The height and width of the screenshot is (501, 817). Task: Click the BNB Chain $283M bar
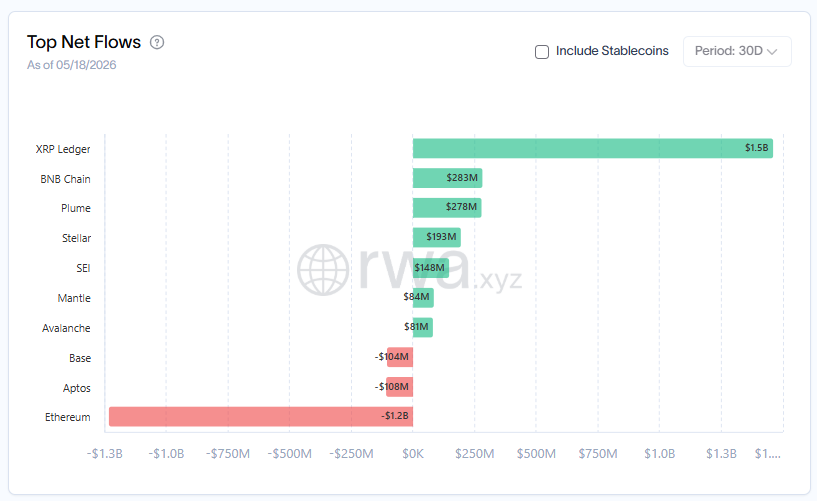pos(448,178)
